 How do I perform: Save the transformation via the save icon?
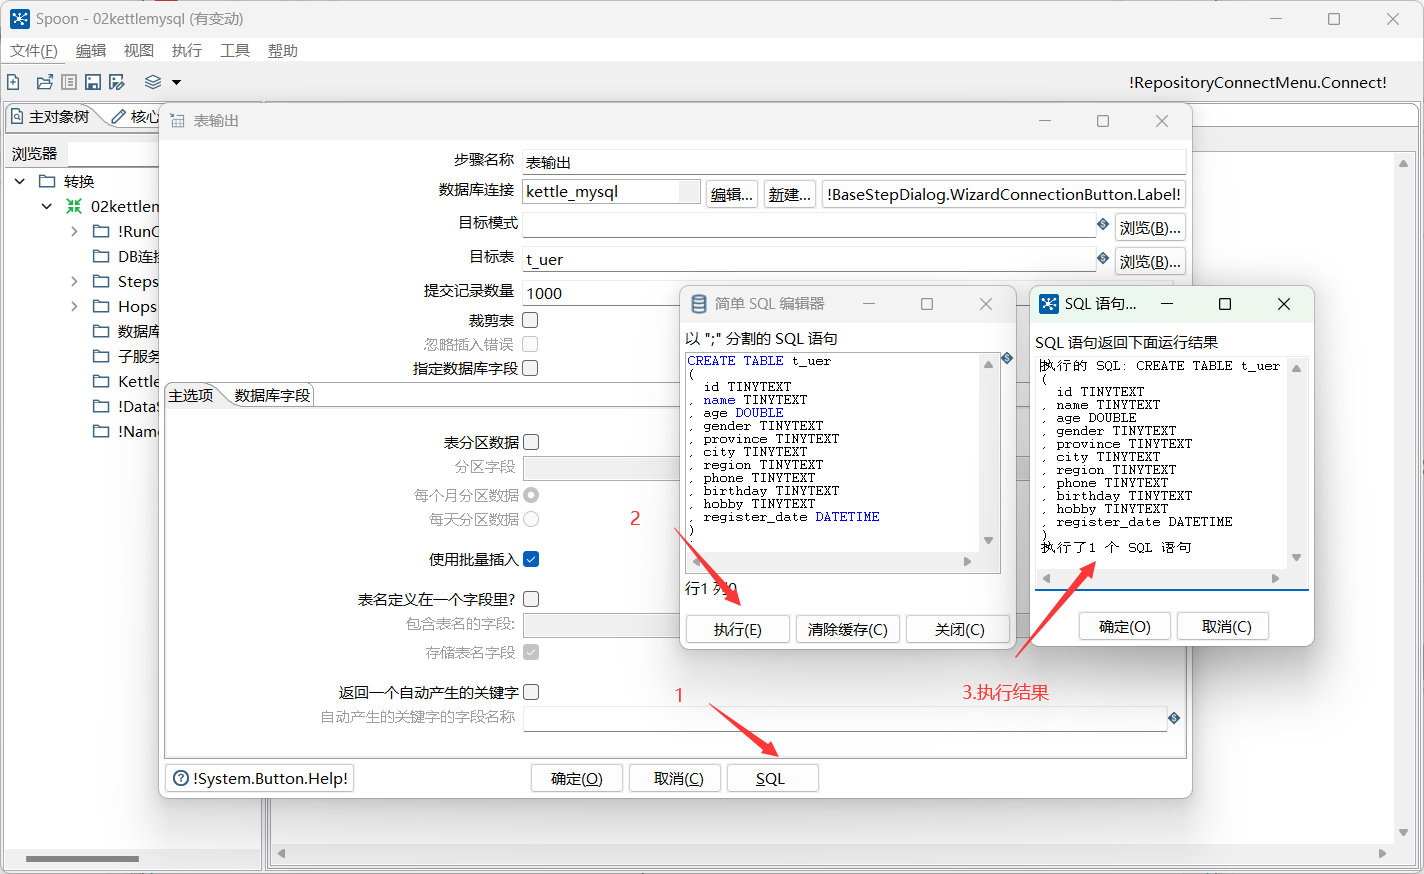pyautogui.click(x=92, y=82)
